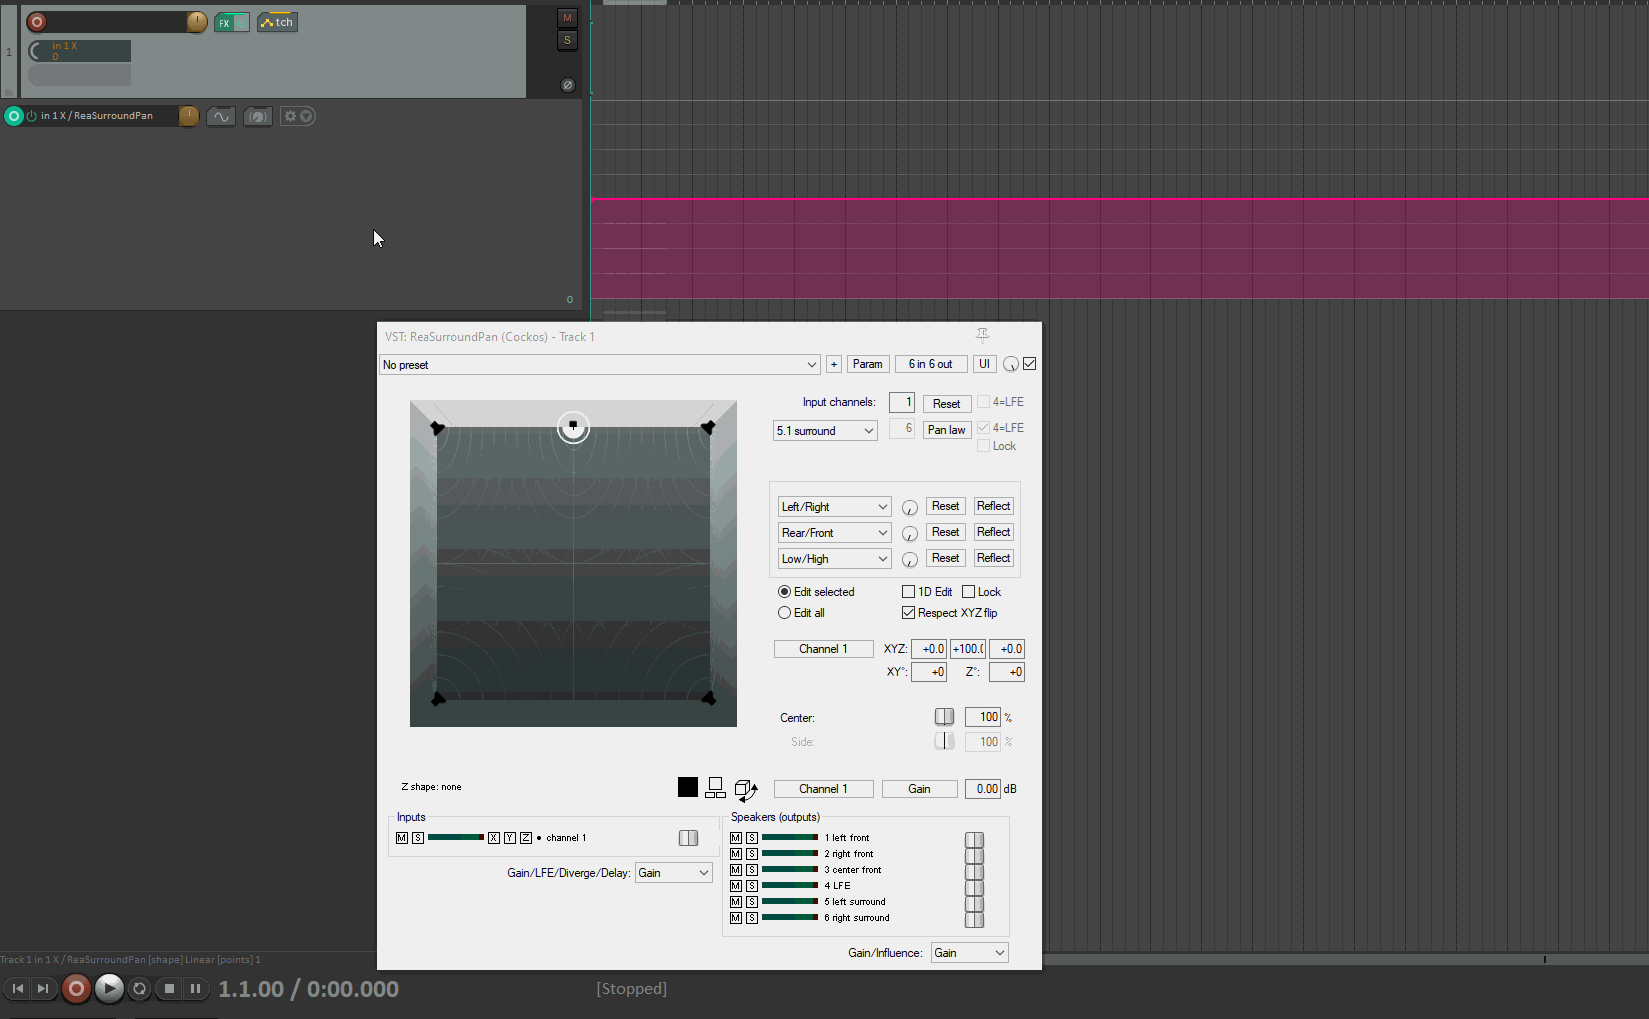
Task: Solo track 1 with S button
Action: [x=567, y=40]
